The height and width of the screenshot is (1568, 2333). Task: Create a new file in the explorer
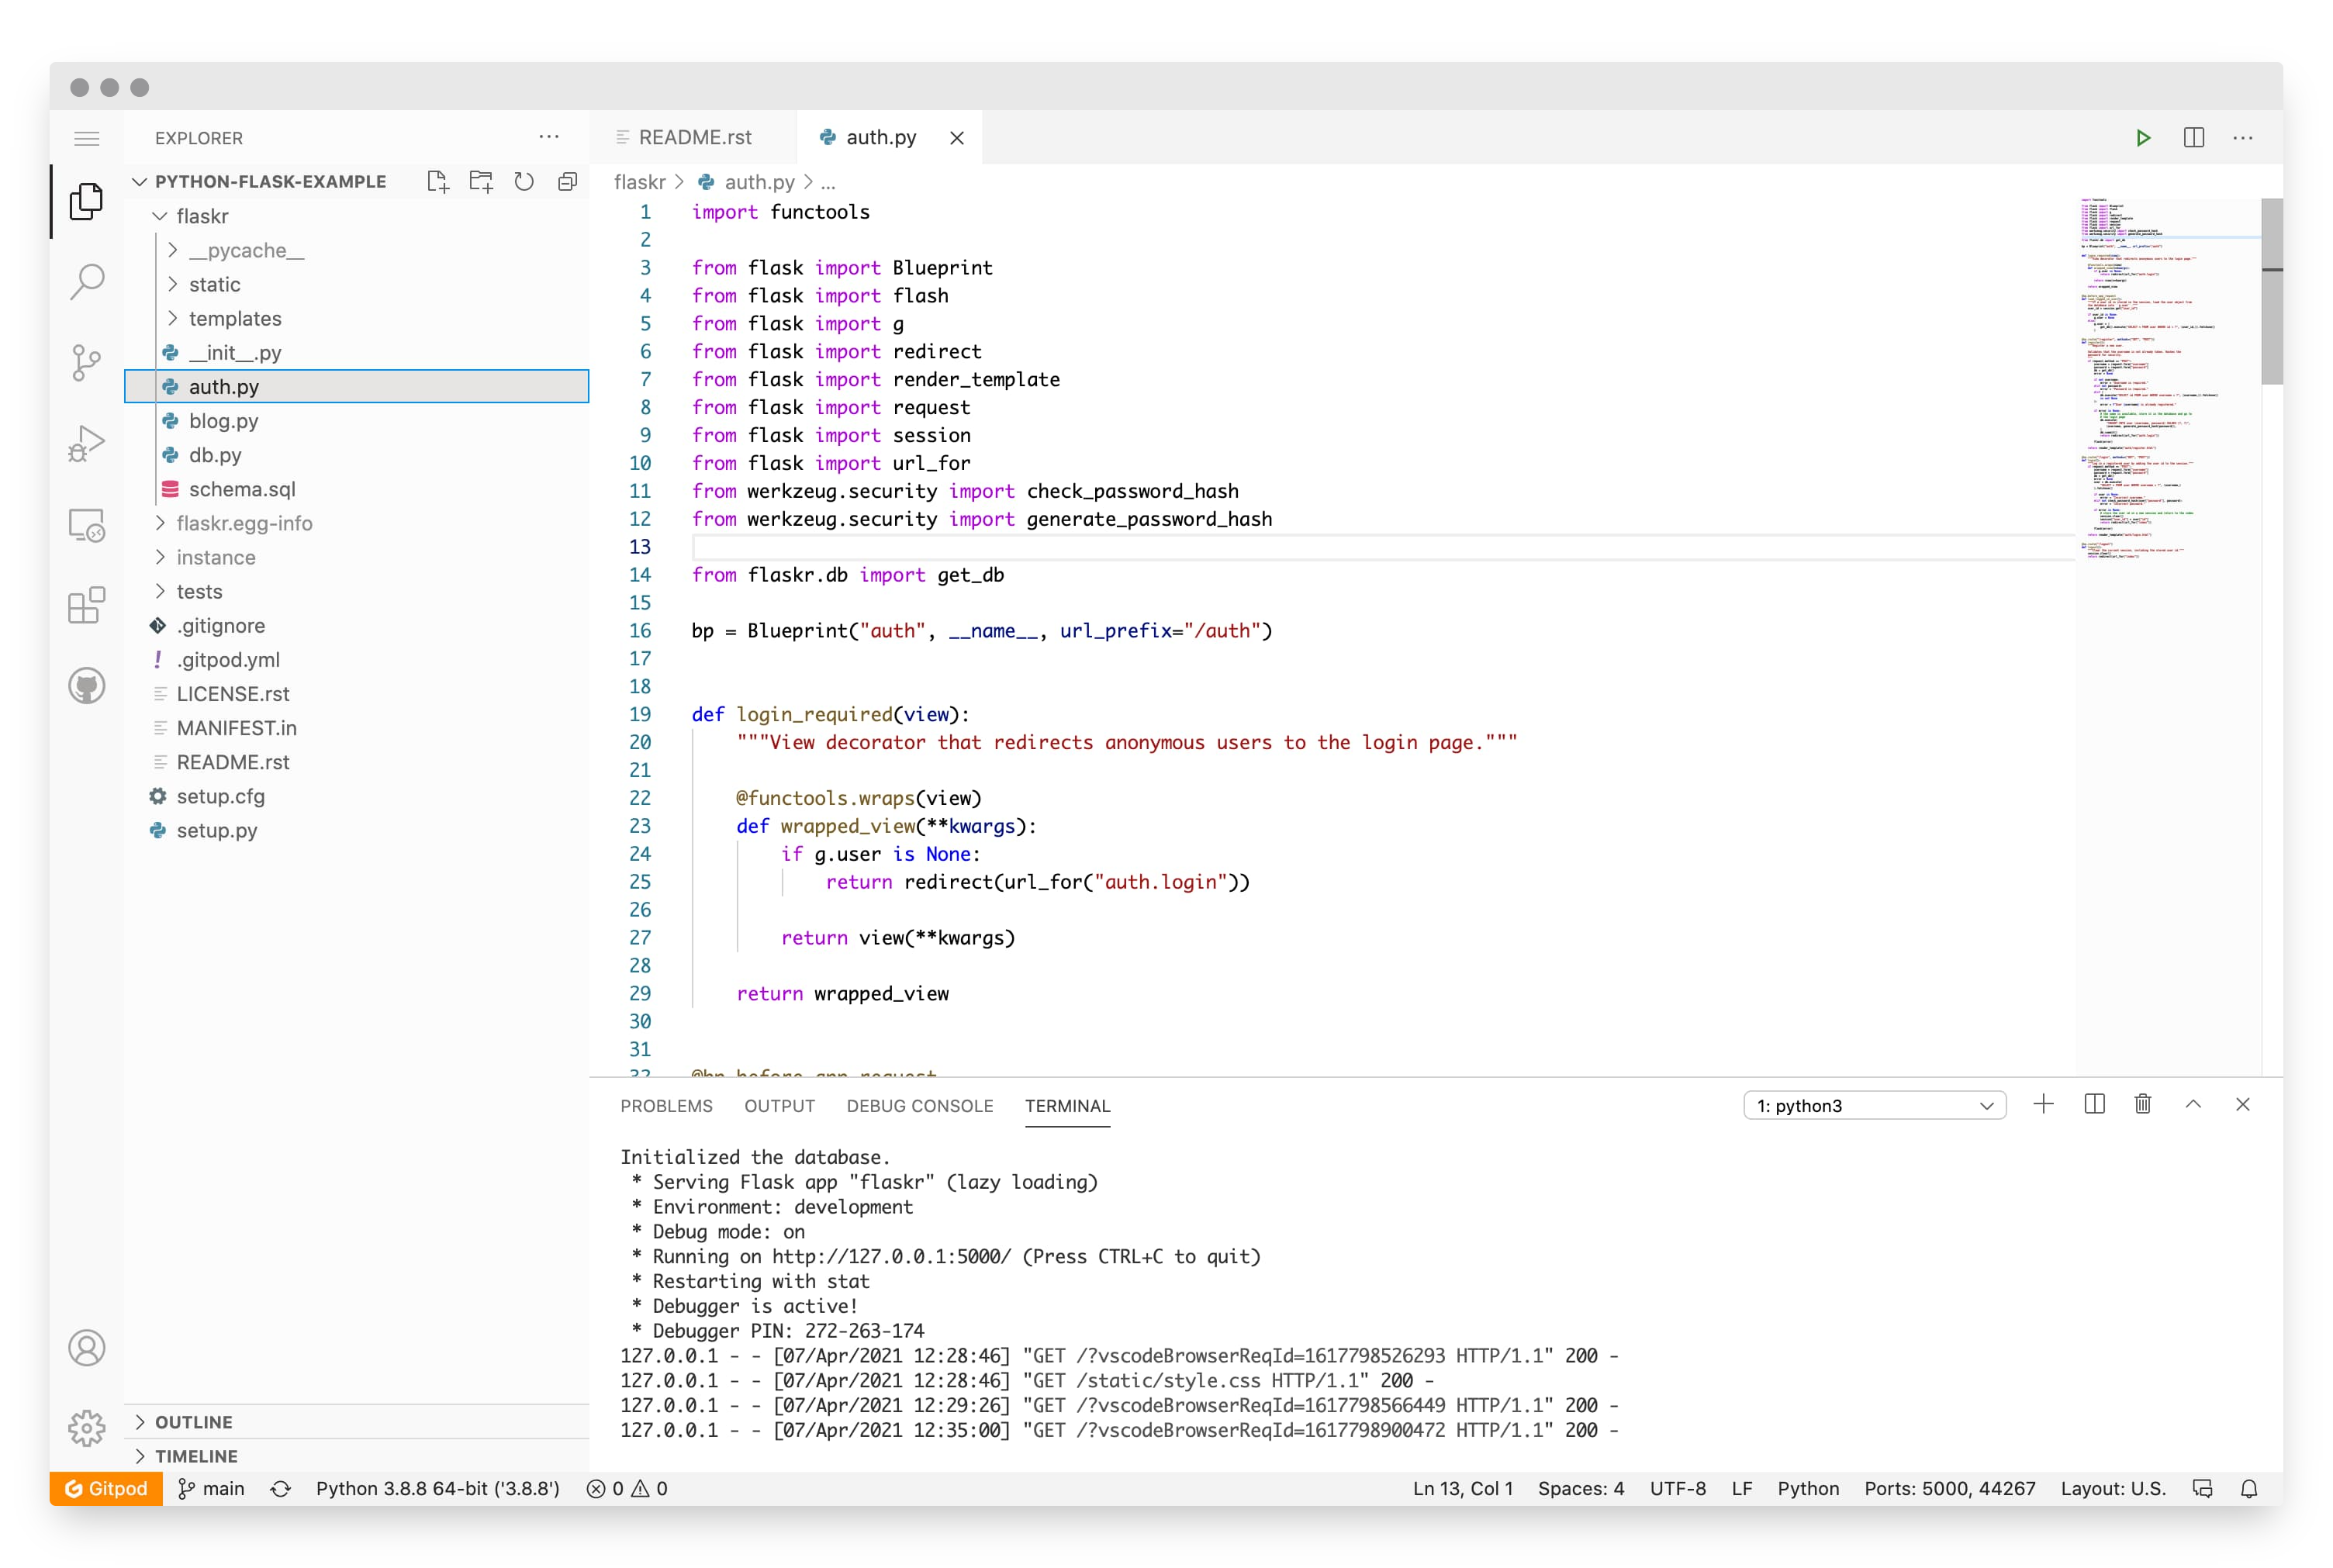(x=437, y=181)
